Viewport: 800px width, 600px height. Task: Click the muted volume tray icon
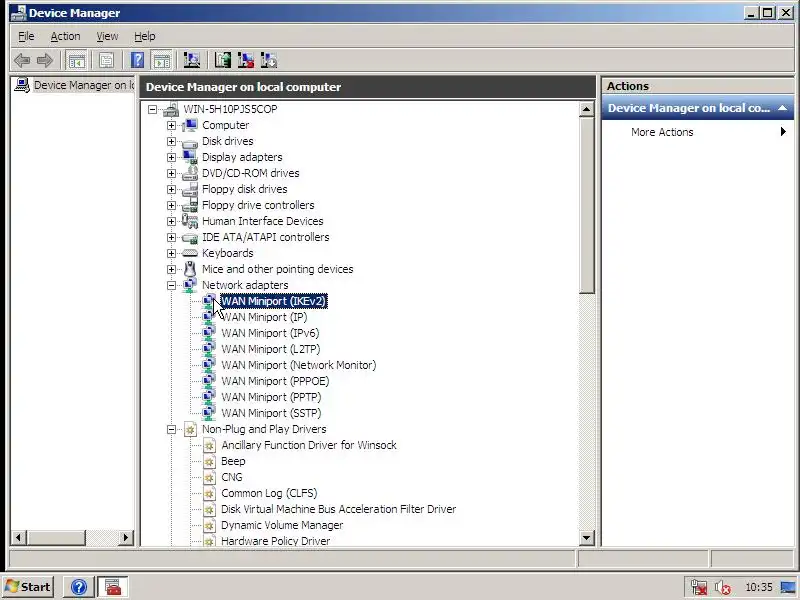[x=722, y=587]
